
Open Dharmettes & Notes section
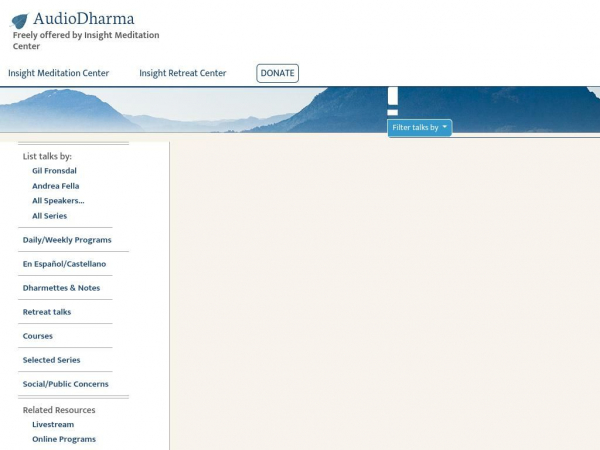tap(61, 288)
